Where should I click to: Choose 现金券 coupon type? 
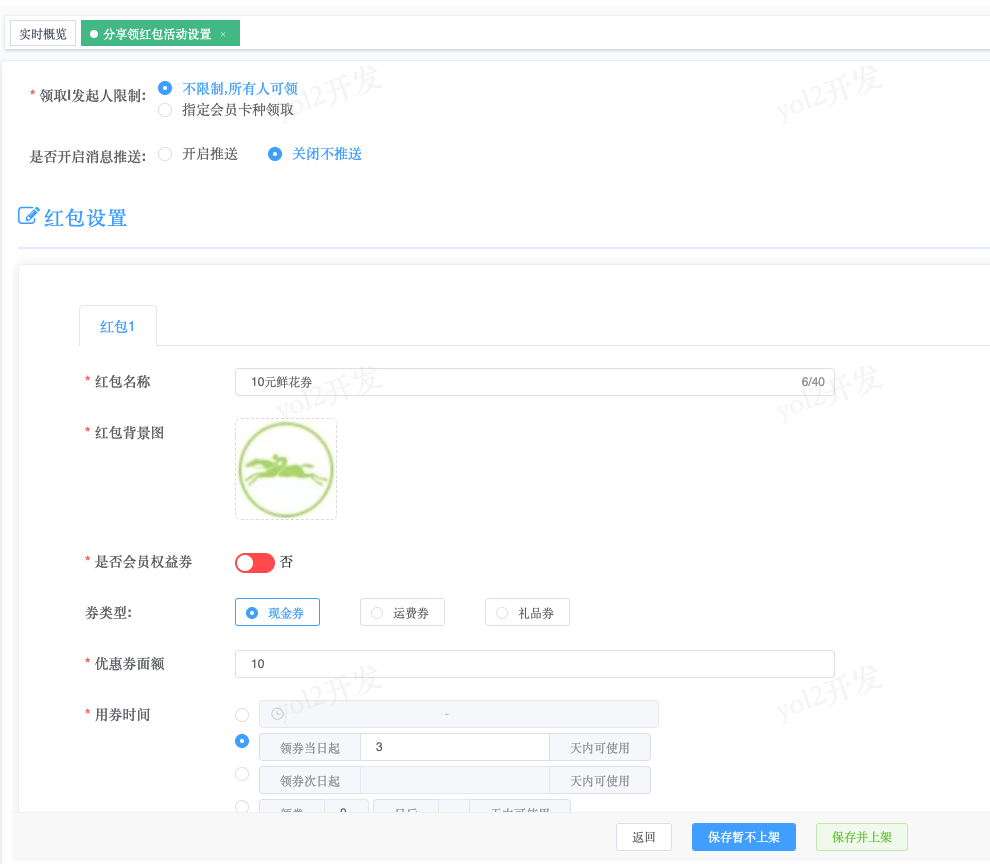click(x=277, y=613)
